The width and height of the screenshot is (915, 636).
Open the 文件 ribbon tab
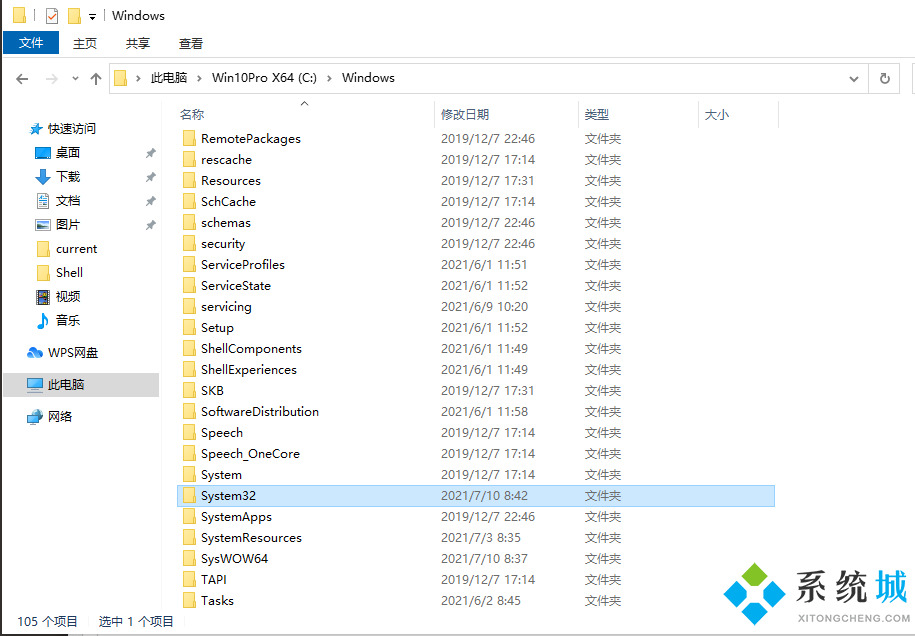[x=31, y=43]
